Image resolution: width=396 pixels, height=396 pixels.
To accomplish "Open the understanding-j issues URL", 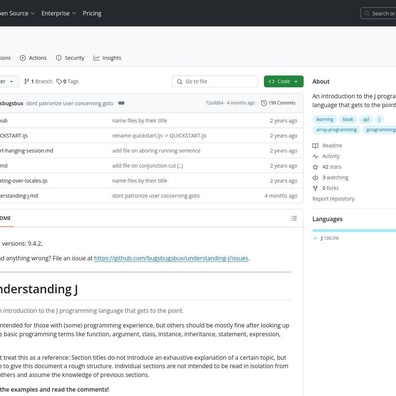I will (x=171, y=258).
